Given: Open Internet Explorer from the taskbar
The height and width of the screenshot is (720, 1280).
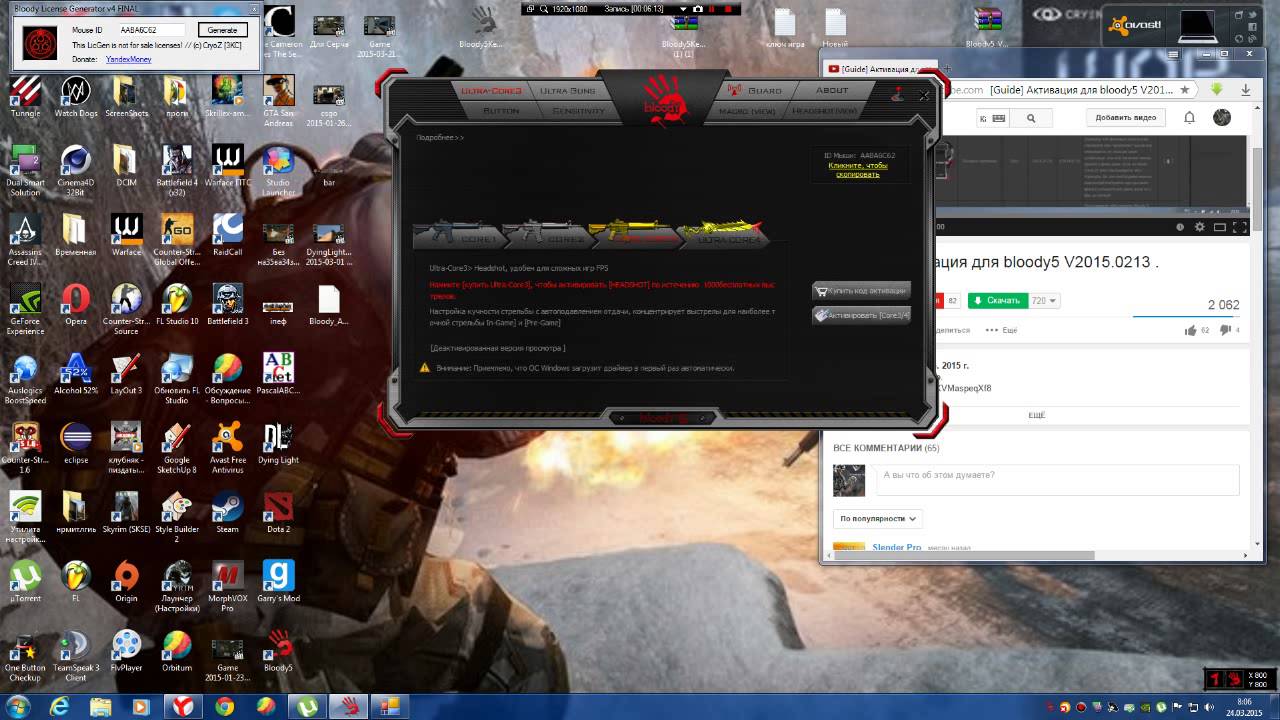Looking at the screenshot, I should (60, 706).
